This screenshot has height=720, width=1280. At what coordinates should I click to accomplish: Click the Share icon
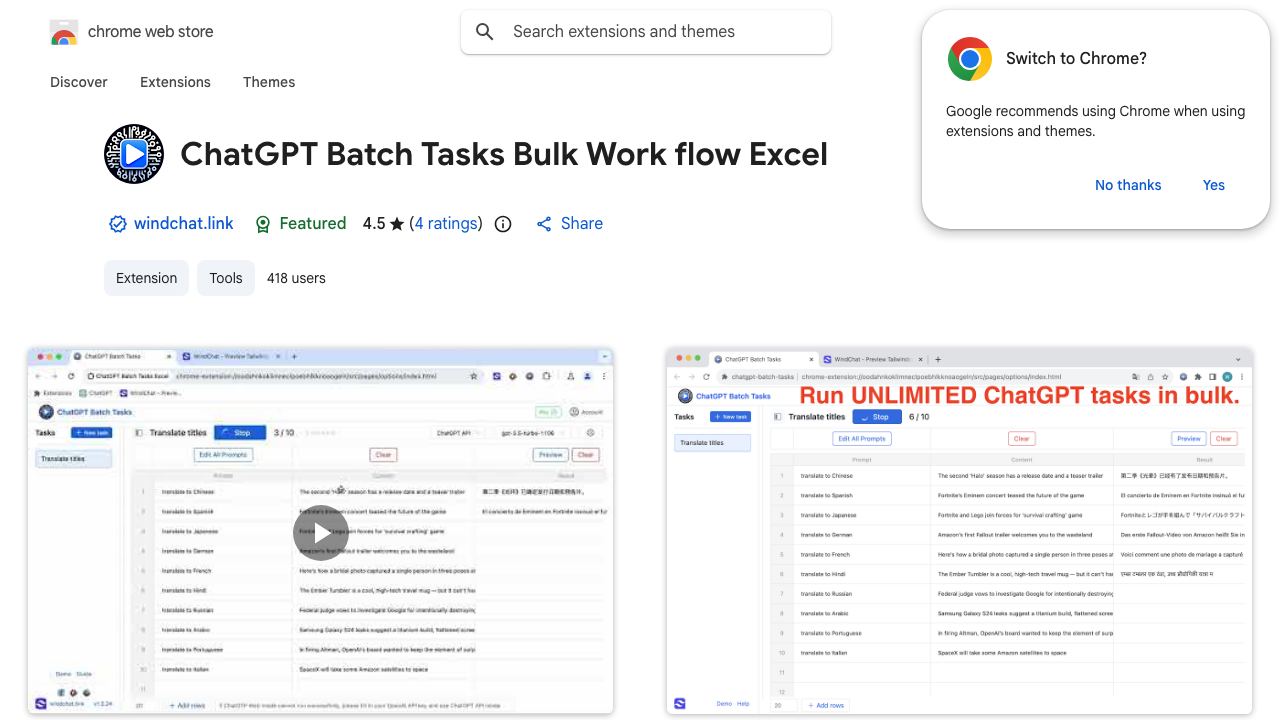click(x=544, y=224)
